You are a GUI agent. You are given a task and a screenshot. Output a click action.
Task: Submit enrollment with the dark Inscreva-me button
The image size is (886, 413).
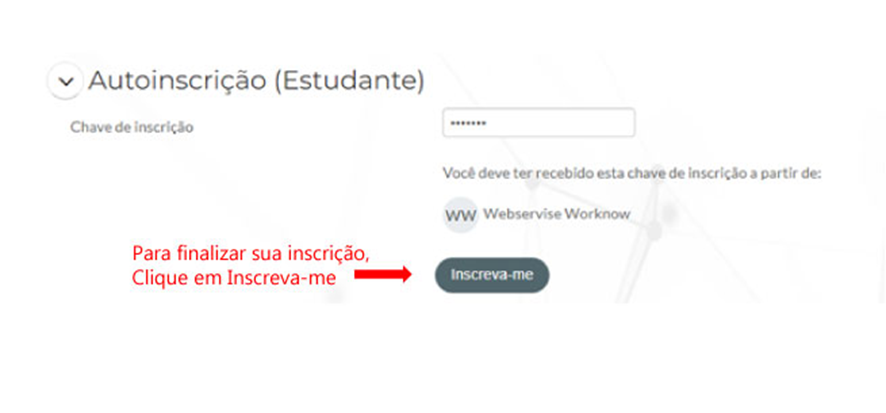click(492, 275)
